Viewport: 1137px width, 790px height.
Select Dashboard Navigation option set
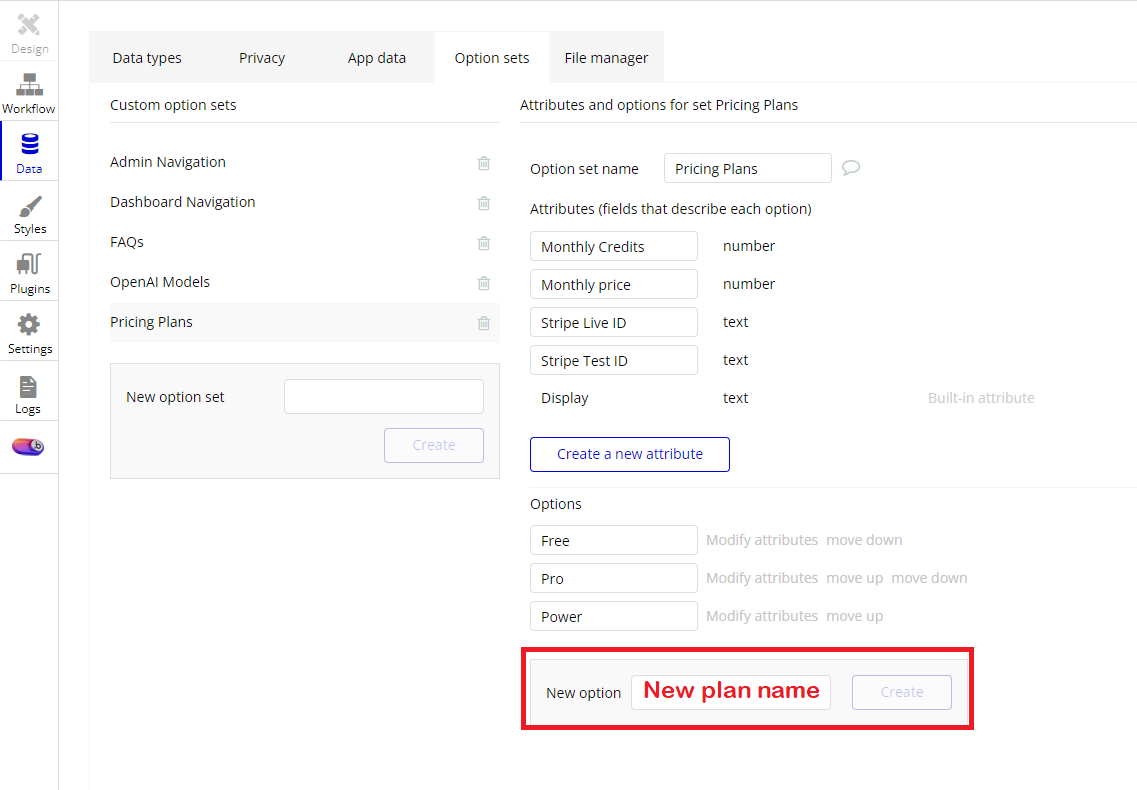pos(183,202)
